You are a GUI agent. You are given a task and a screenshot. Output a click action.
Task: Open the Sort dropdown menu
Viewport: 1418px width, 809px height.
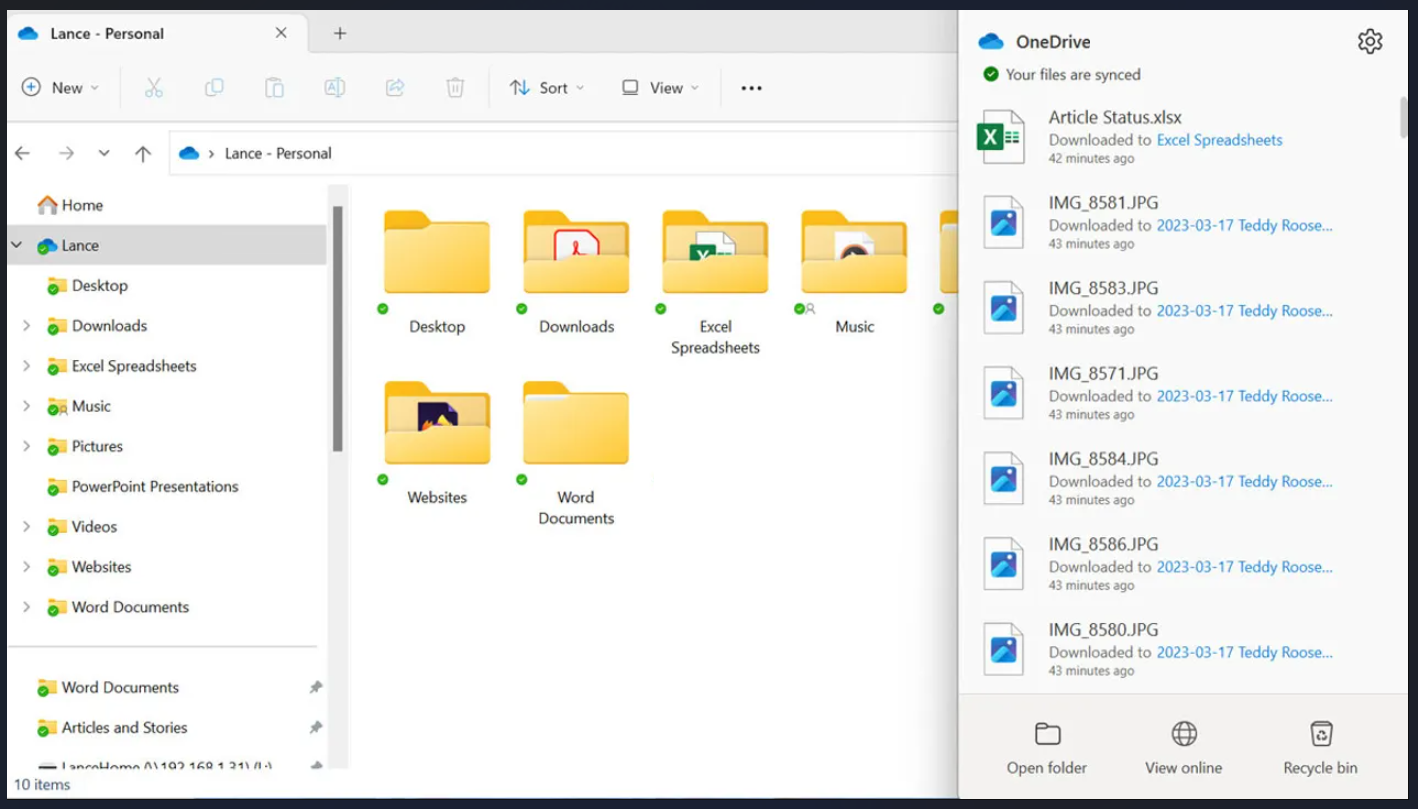546,88
